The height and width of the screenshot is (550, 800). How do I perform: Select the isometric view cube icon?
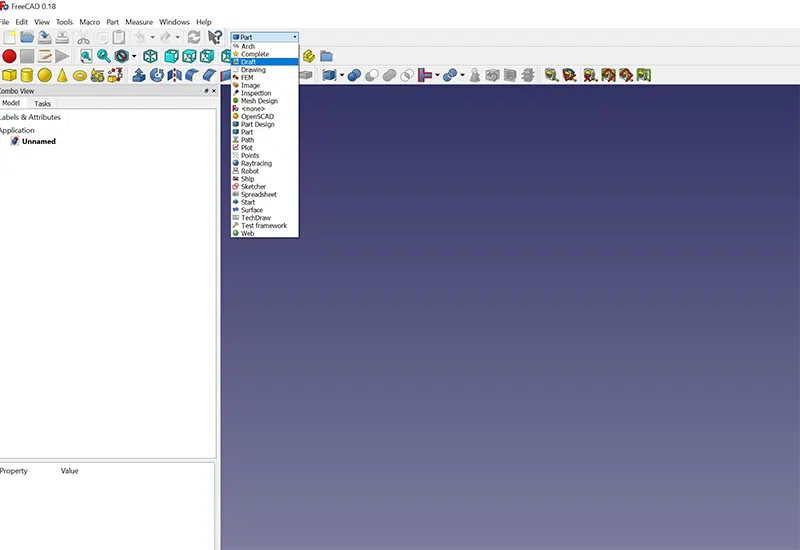coord(151,56)
